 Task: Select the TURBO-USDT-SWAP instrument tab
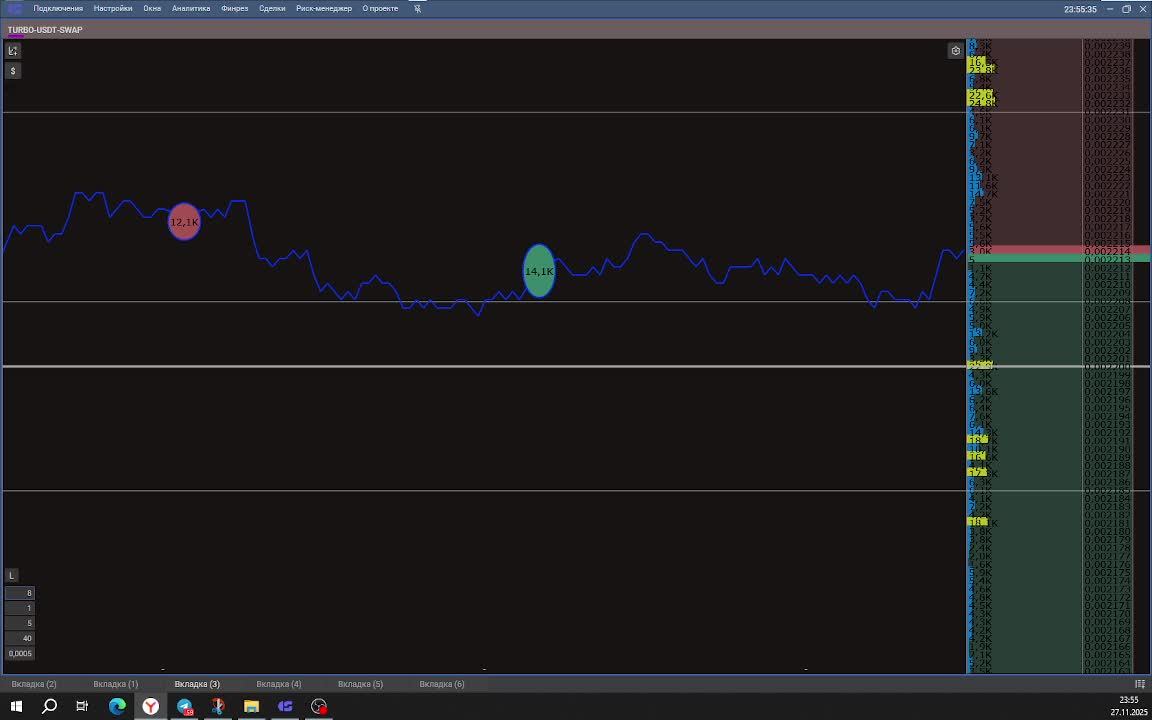tap(45, 30)
